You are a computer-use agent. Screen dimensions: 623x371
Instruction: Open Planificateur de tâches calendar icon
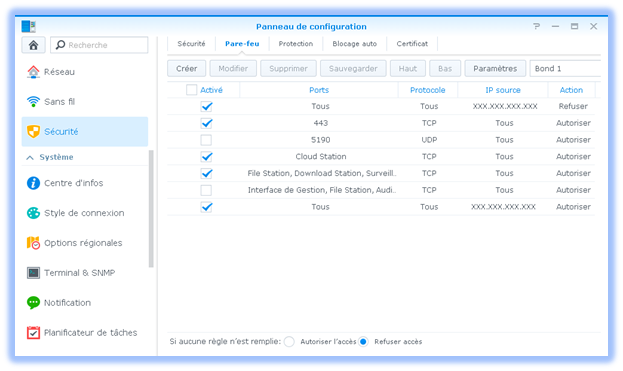pyautogui.click(x=33, y=332)
